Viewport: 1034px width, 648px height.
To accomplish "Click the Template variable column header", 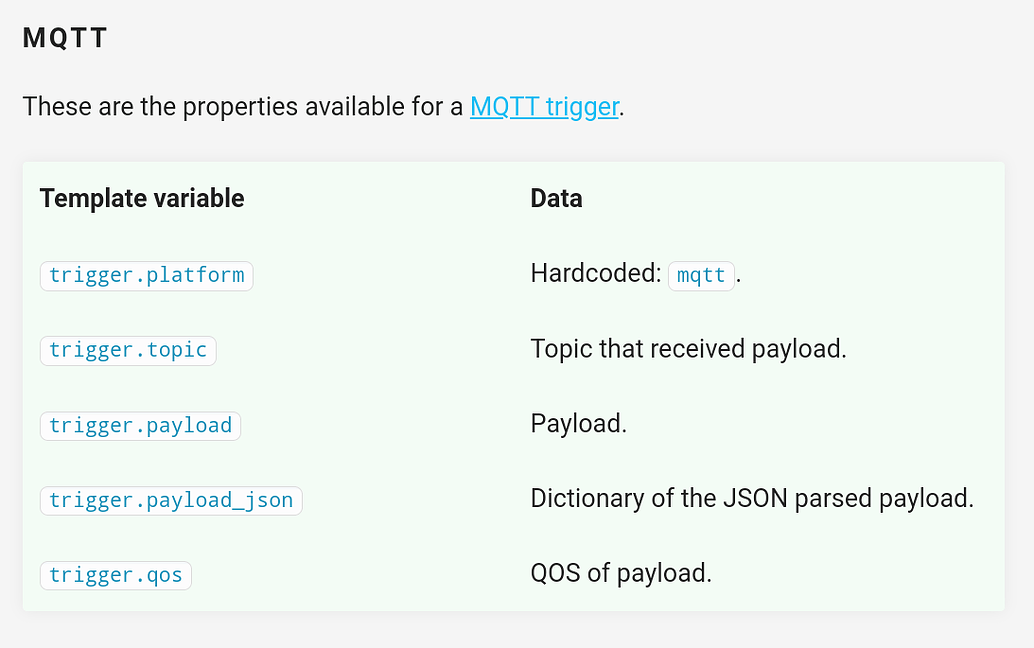I will click(x=142, y=198).
